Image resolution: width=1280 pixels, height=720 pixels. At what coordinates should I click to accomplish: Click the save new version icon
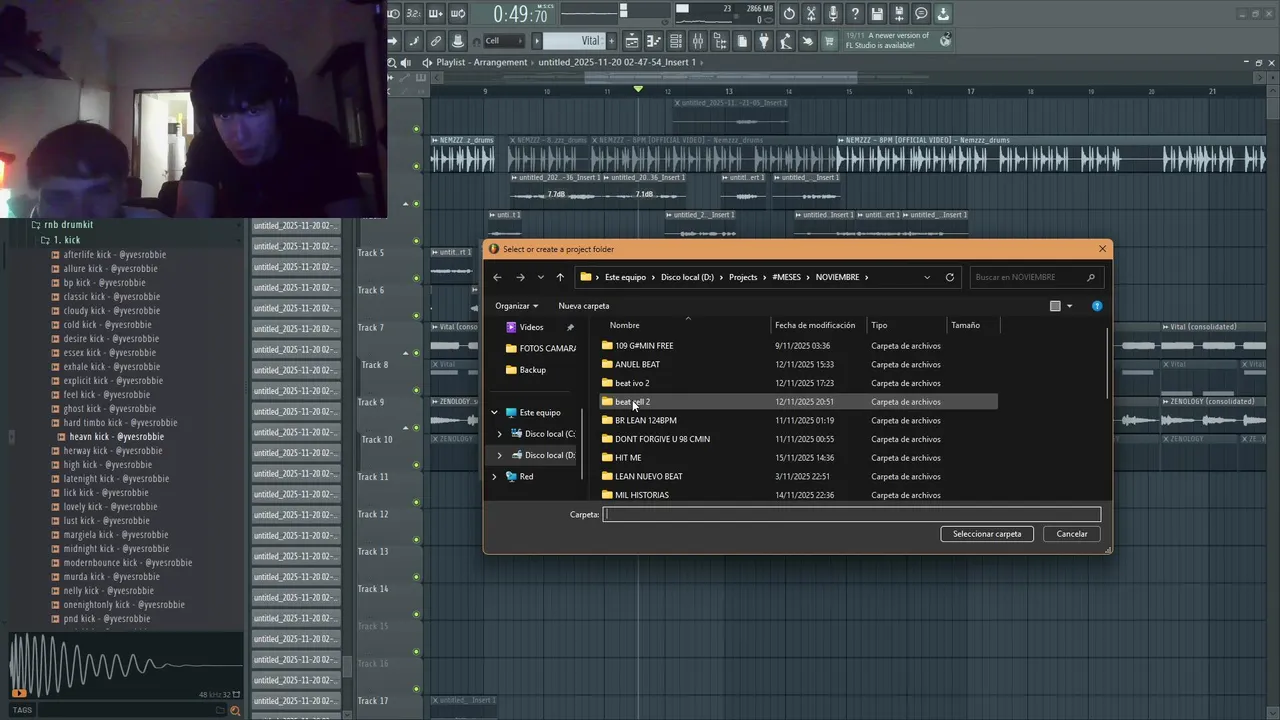tap(898, 14)
